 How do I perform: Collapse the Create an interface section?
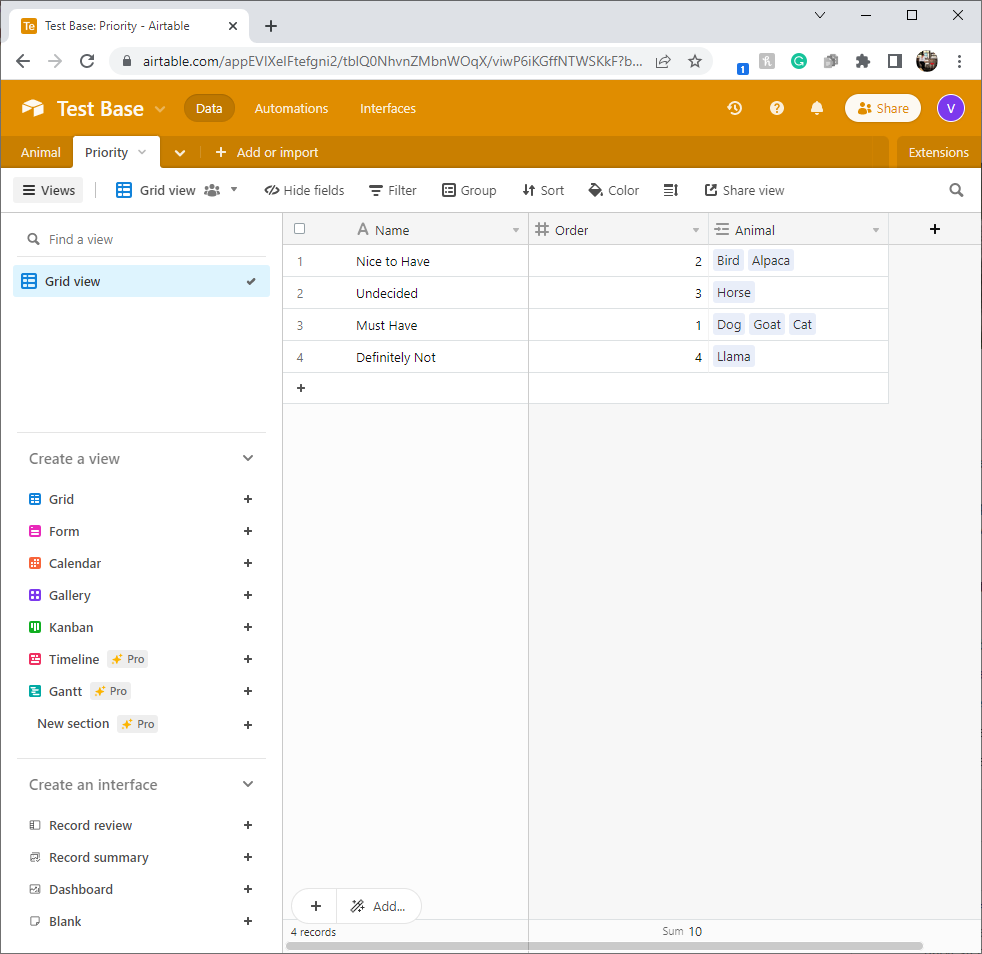tap(248, 784)
